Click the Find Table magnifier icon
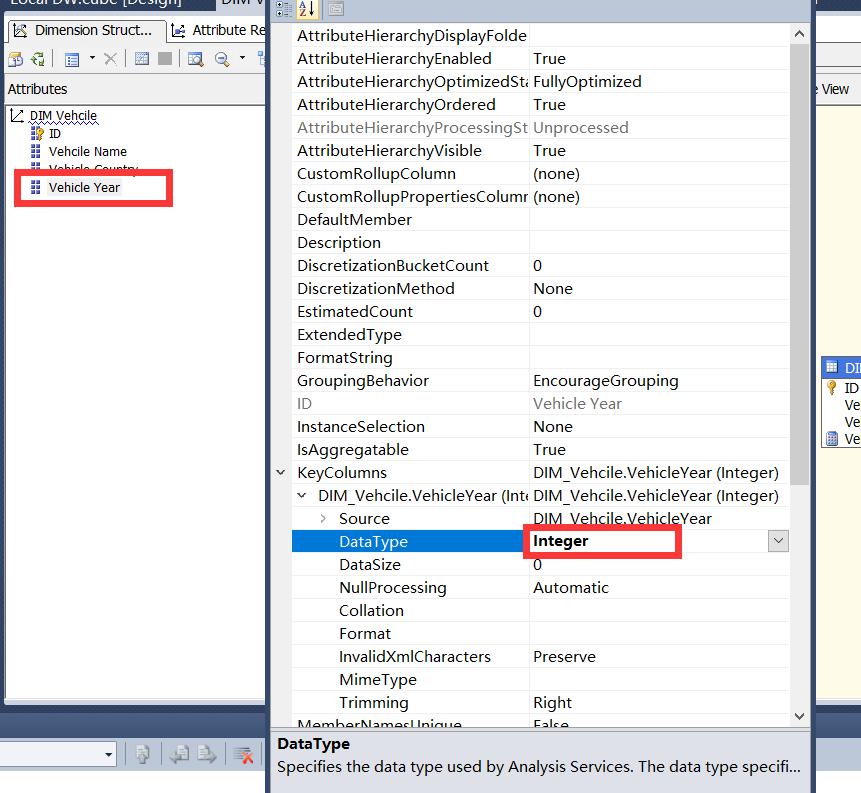This screenshot has height=793, width=861. (195, 59)
